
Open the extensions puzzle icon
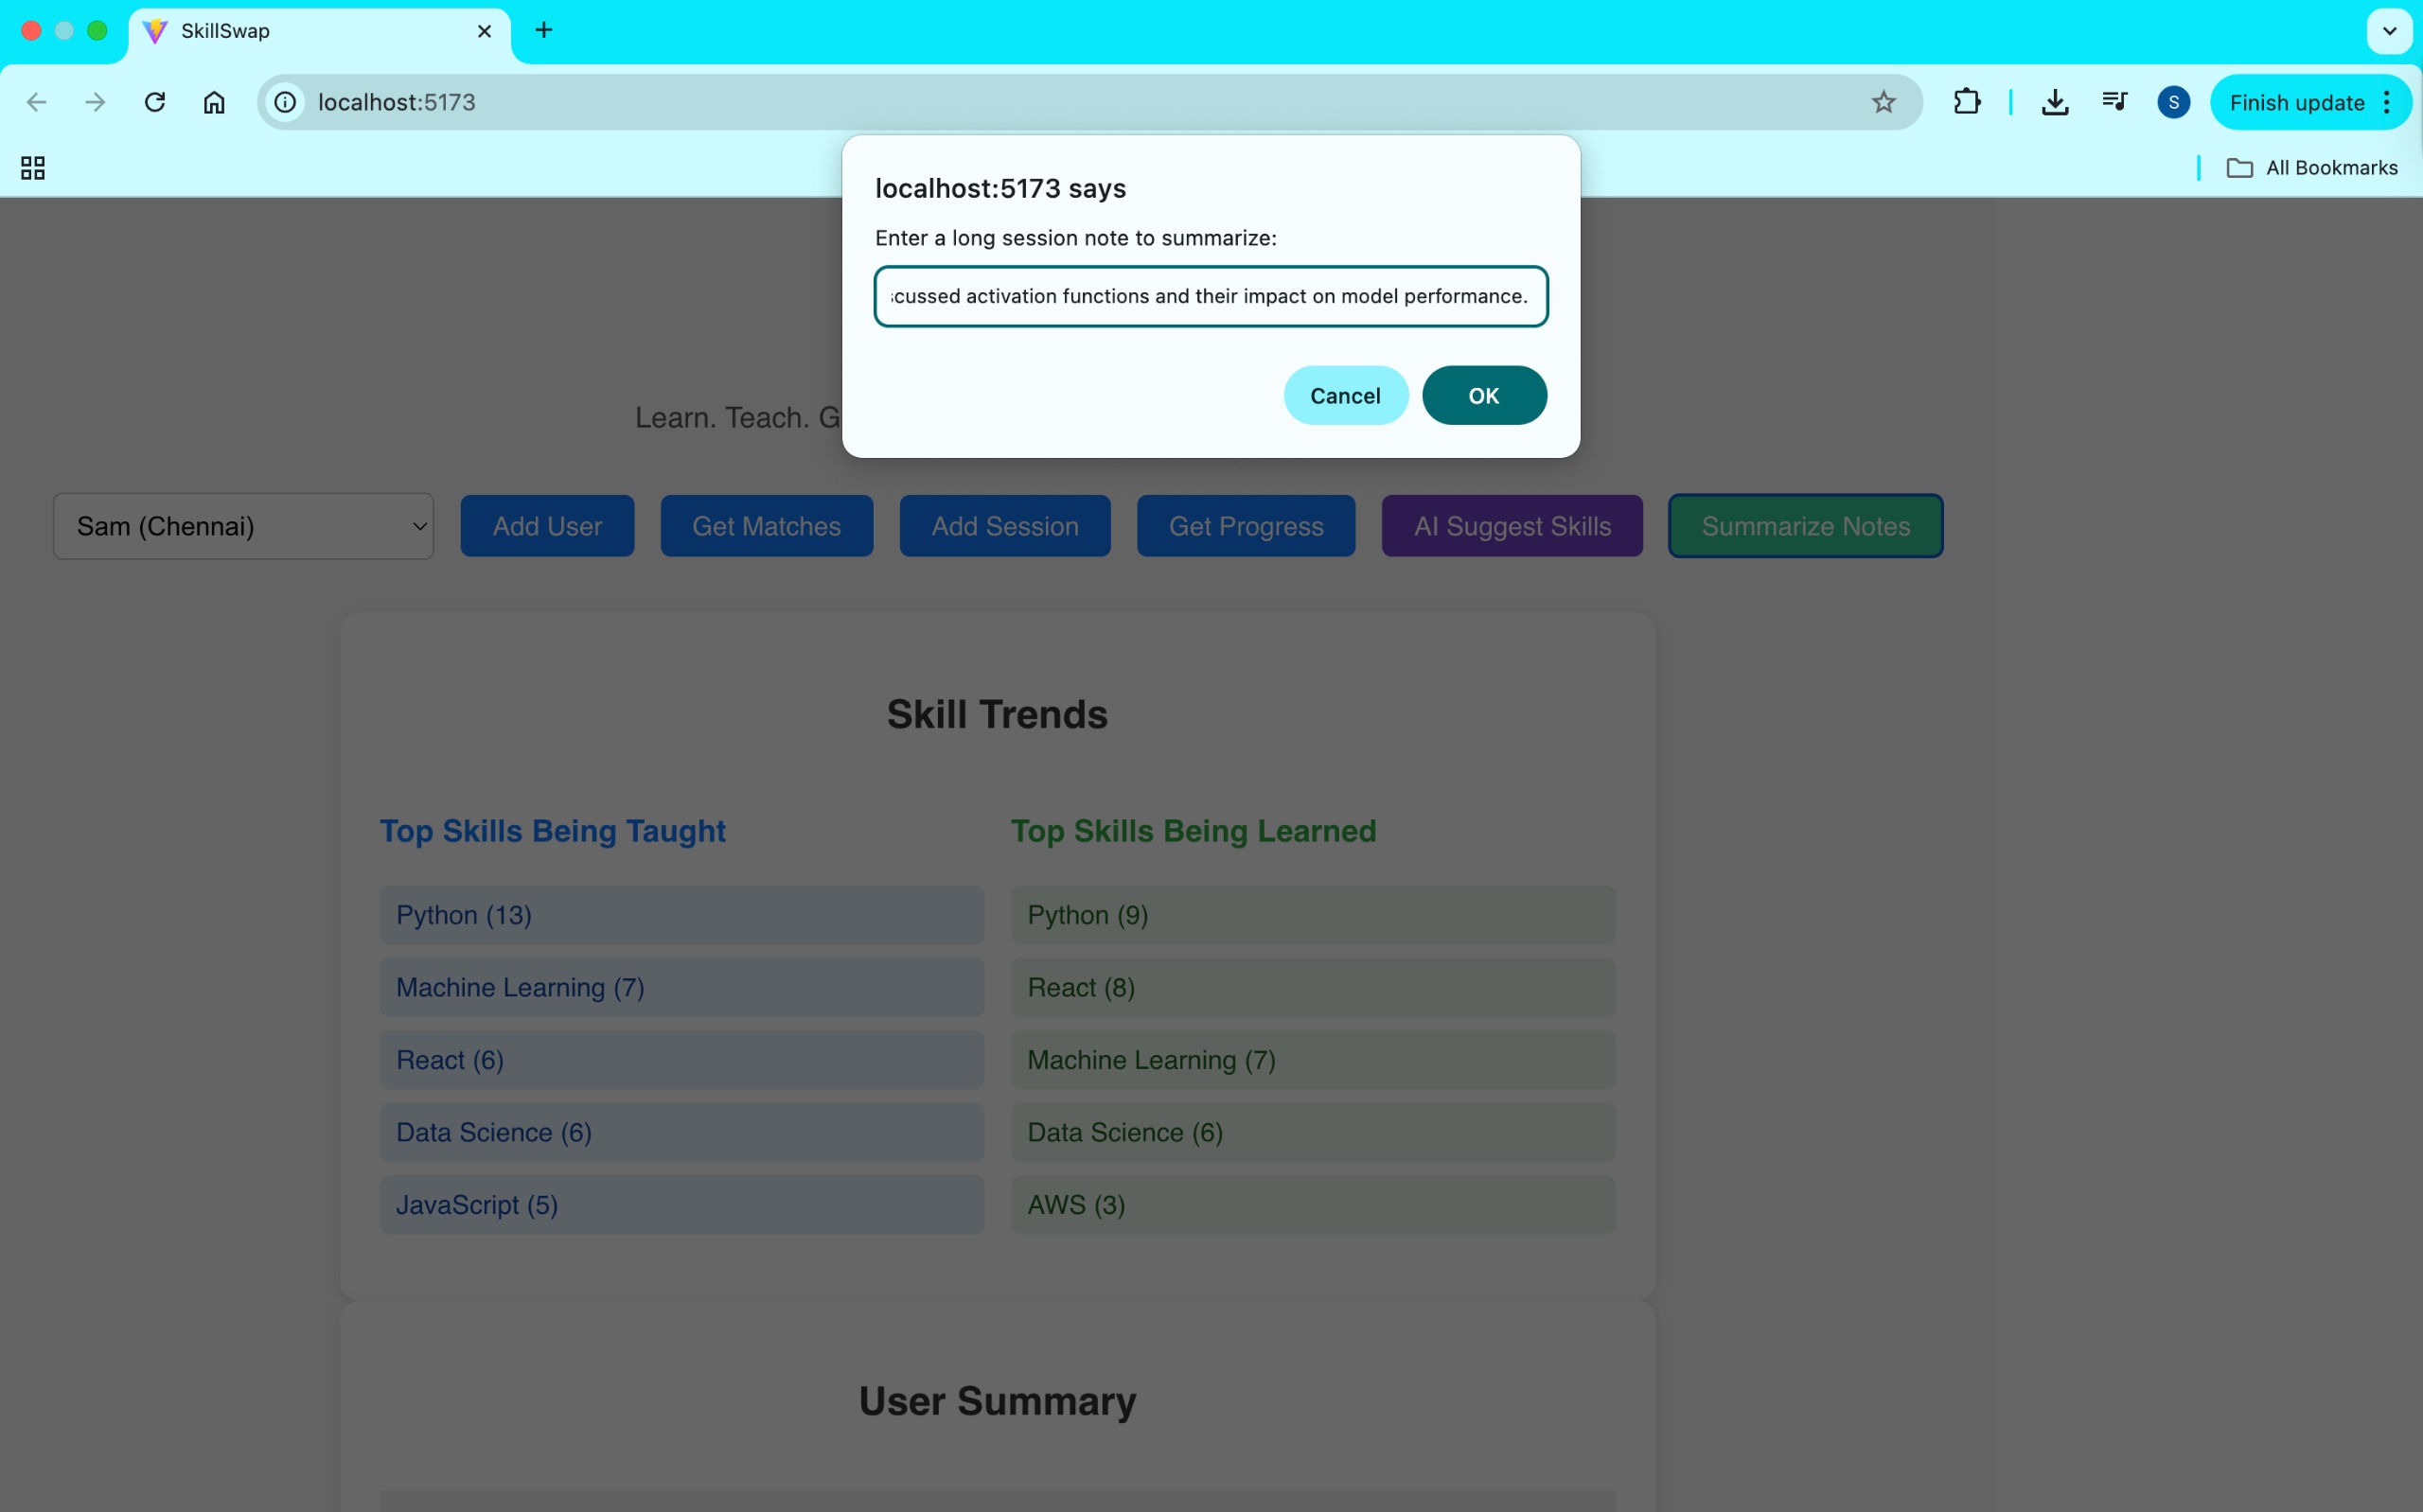click(x=1966, y=102)
